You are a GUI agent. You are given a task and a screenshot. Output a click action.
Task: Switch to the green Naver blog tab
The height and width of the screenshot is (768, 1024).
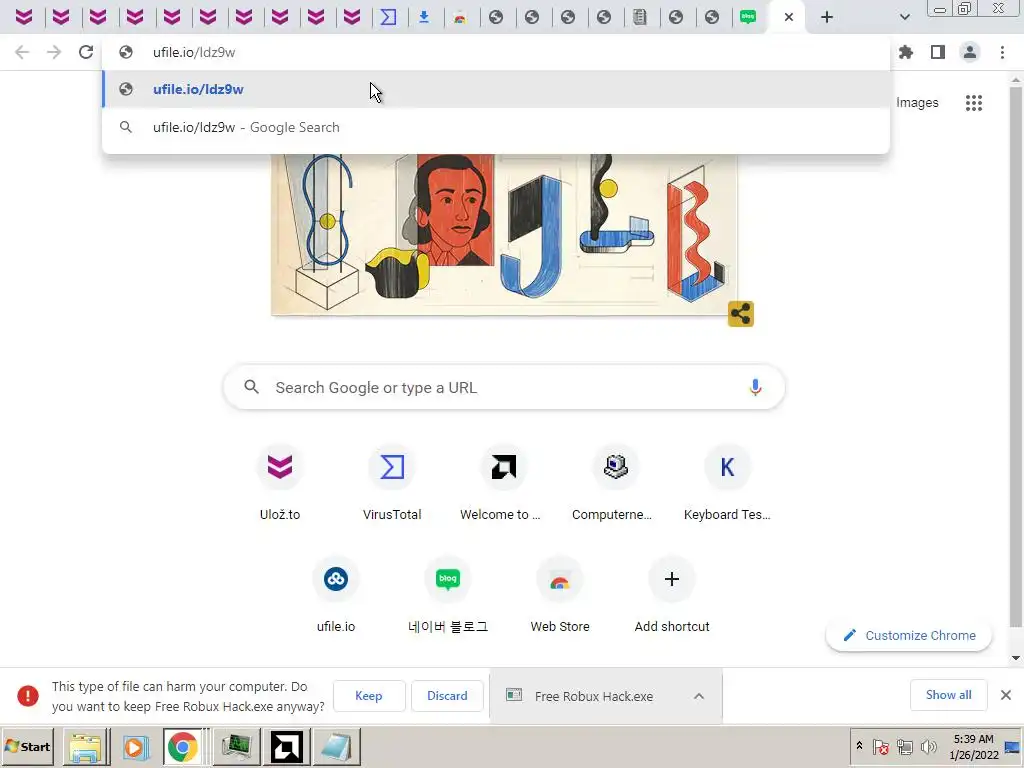[x=748, y=17]
